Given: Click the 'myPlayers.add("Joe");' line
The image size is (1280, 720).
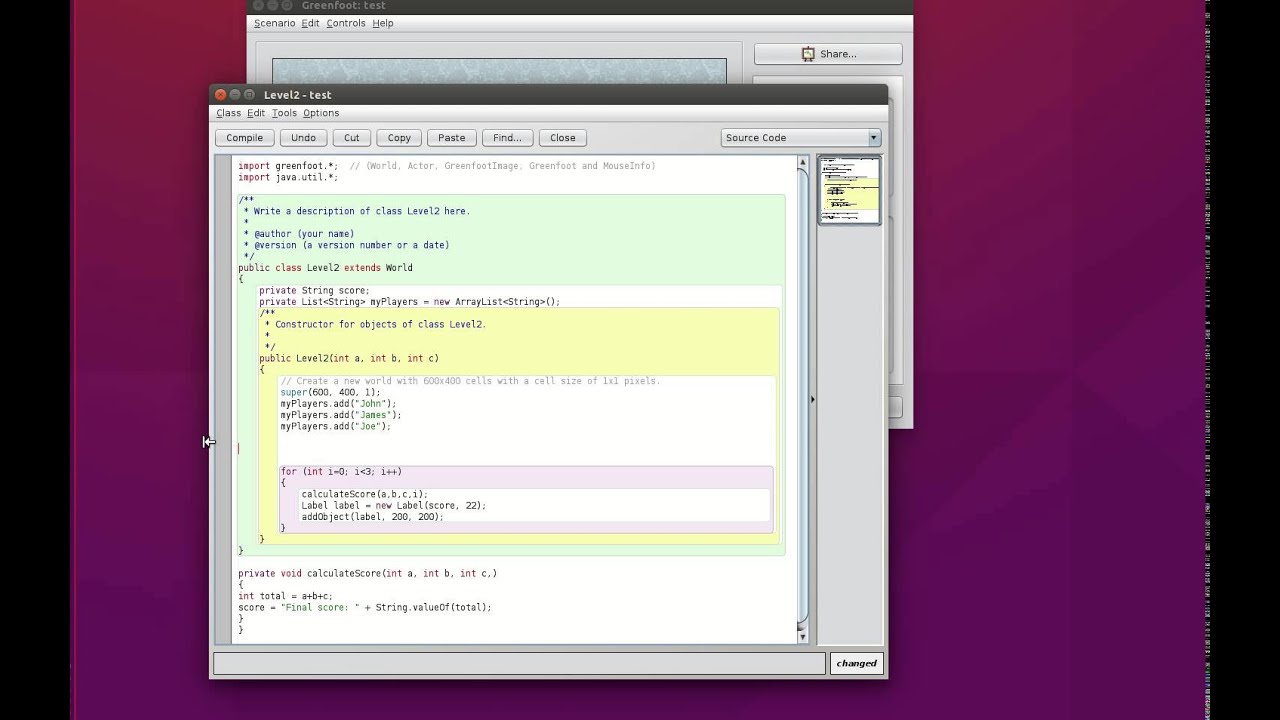Looking at the screenshot, I should [335, 426].
